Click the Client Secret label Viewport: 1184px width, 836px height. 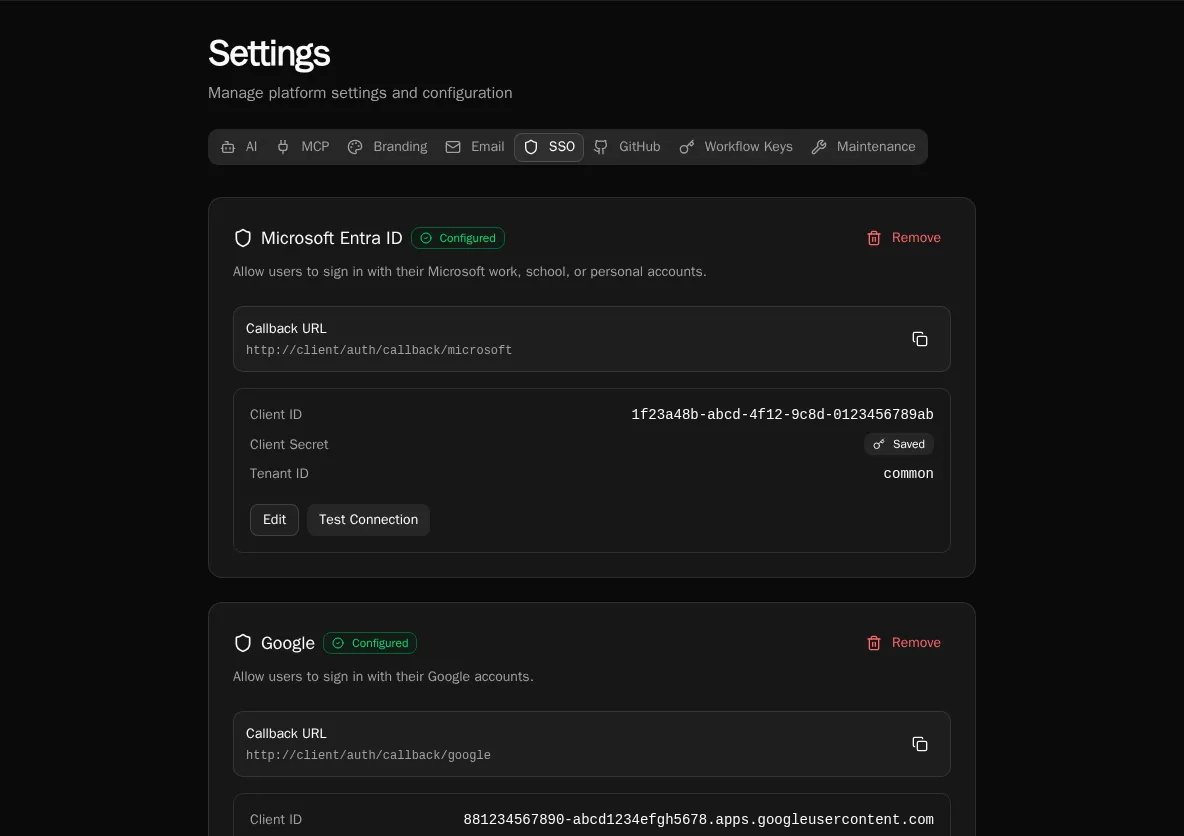coord(289,445)
